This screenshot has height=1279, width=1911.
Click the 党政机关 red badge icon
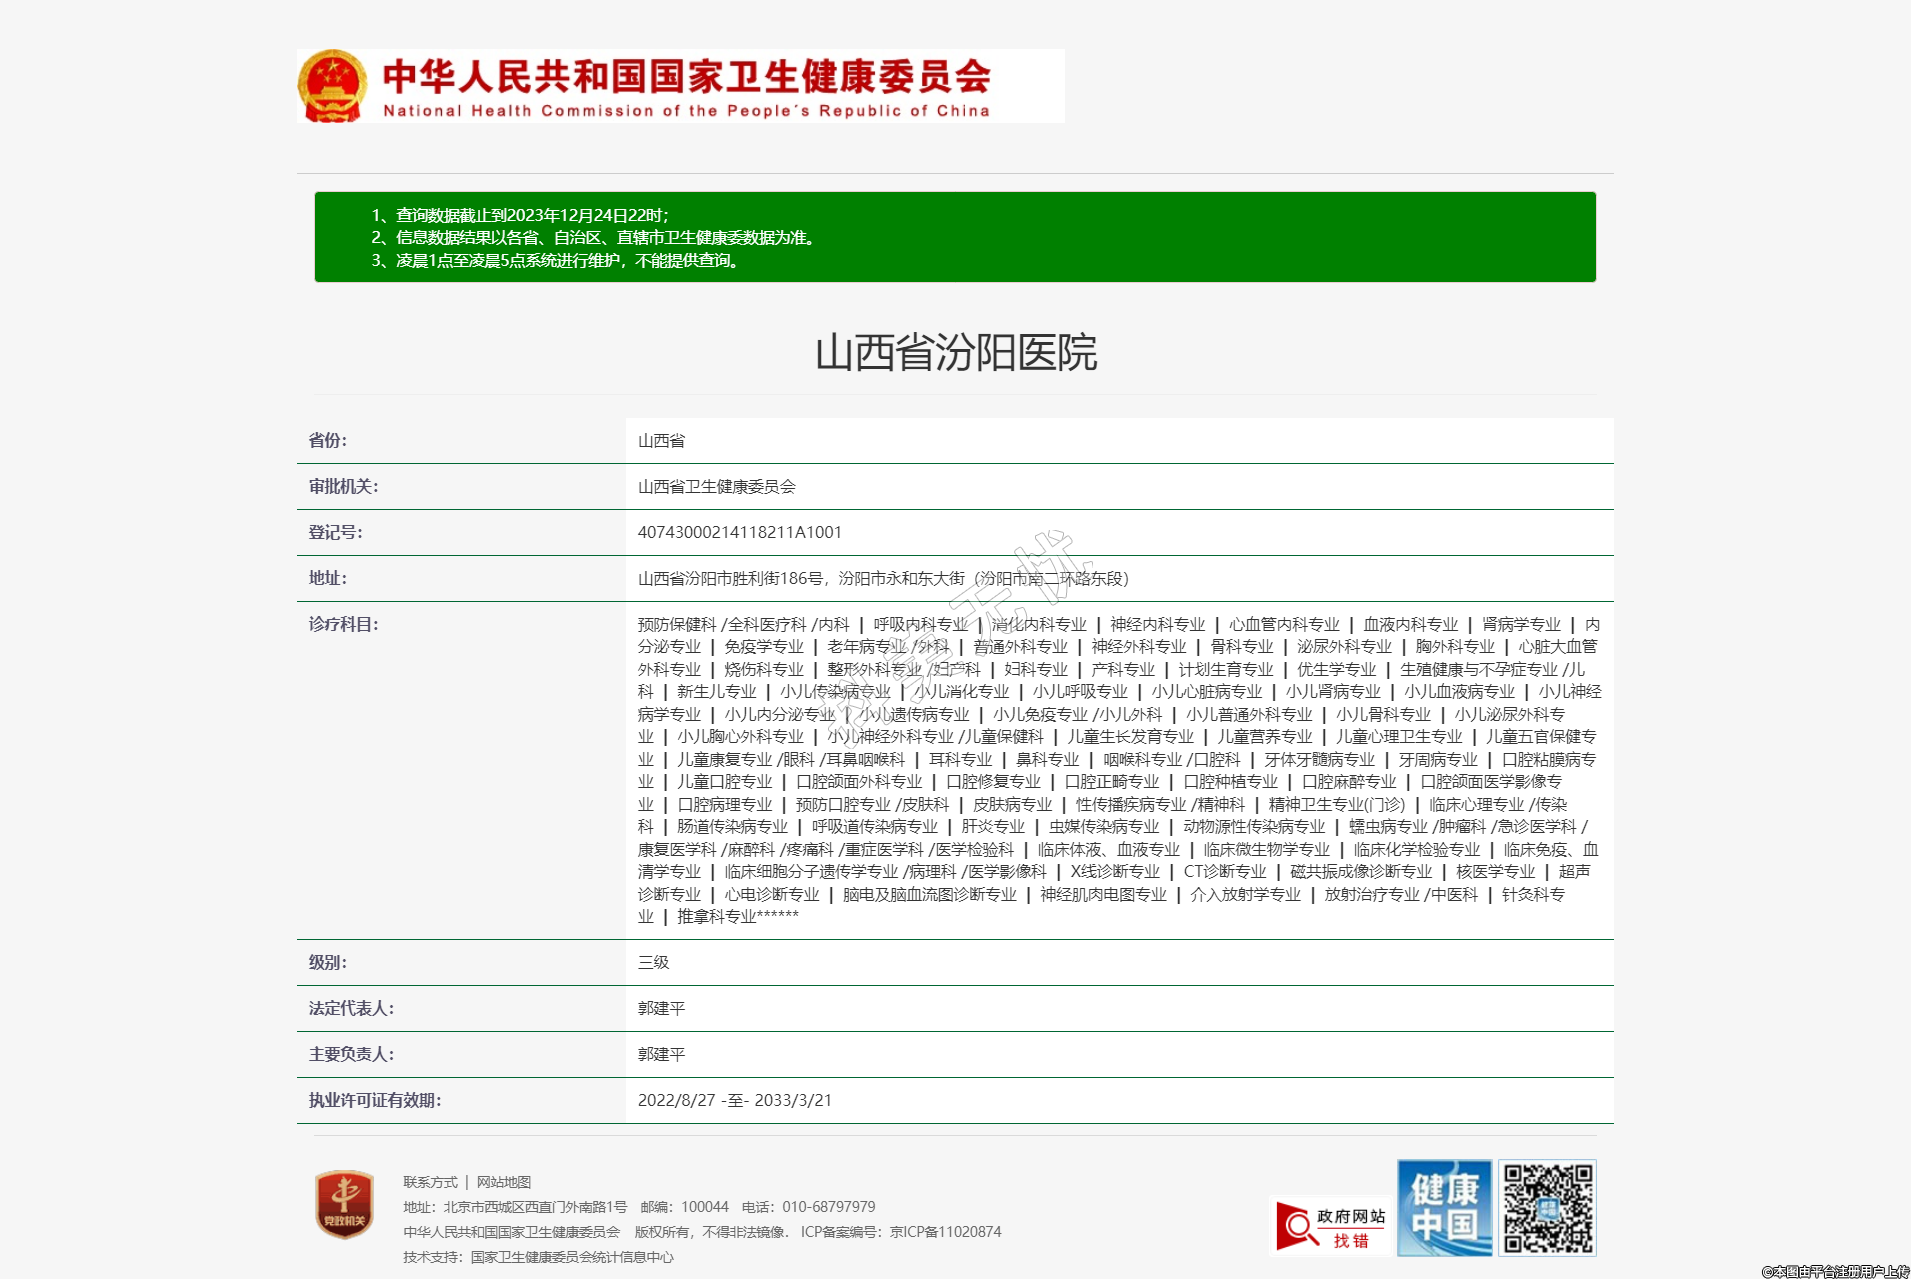click(344, 1204)
